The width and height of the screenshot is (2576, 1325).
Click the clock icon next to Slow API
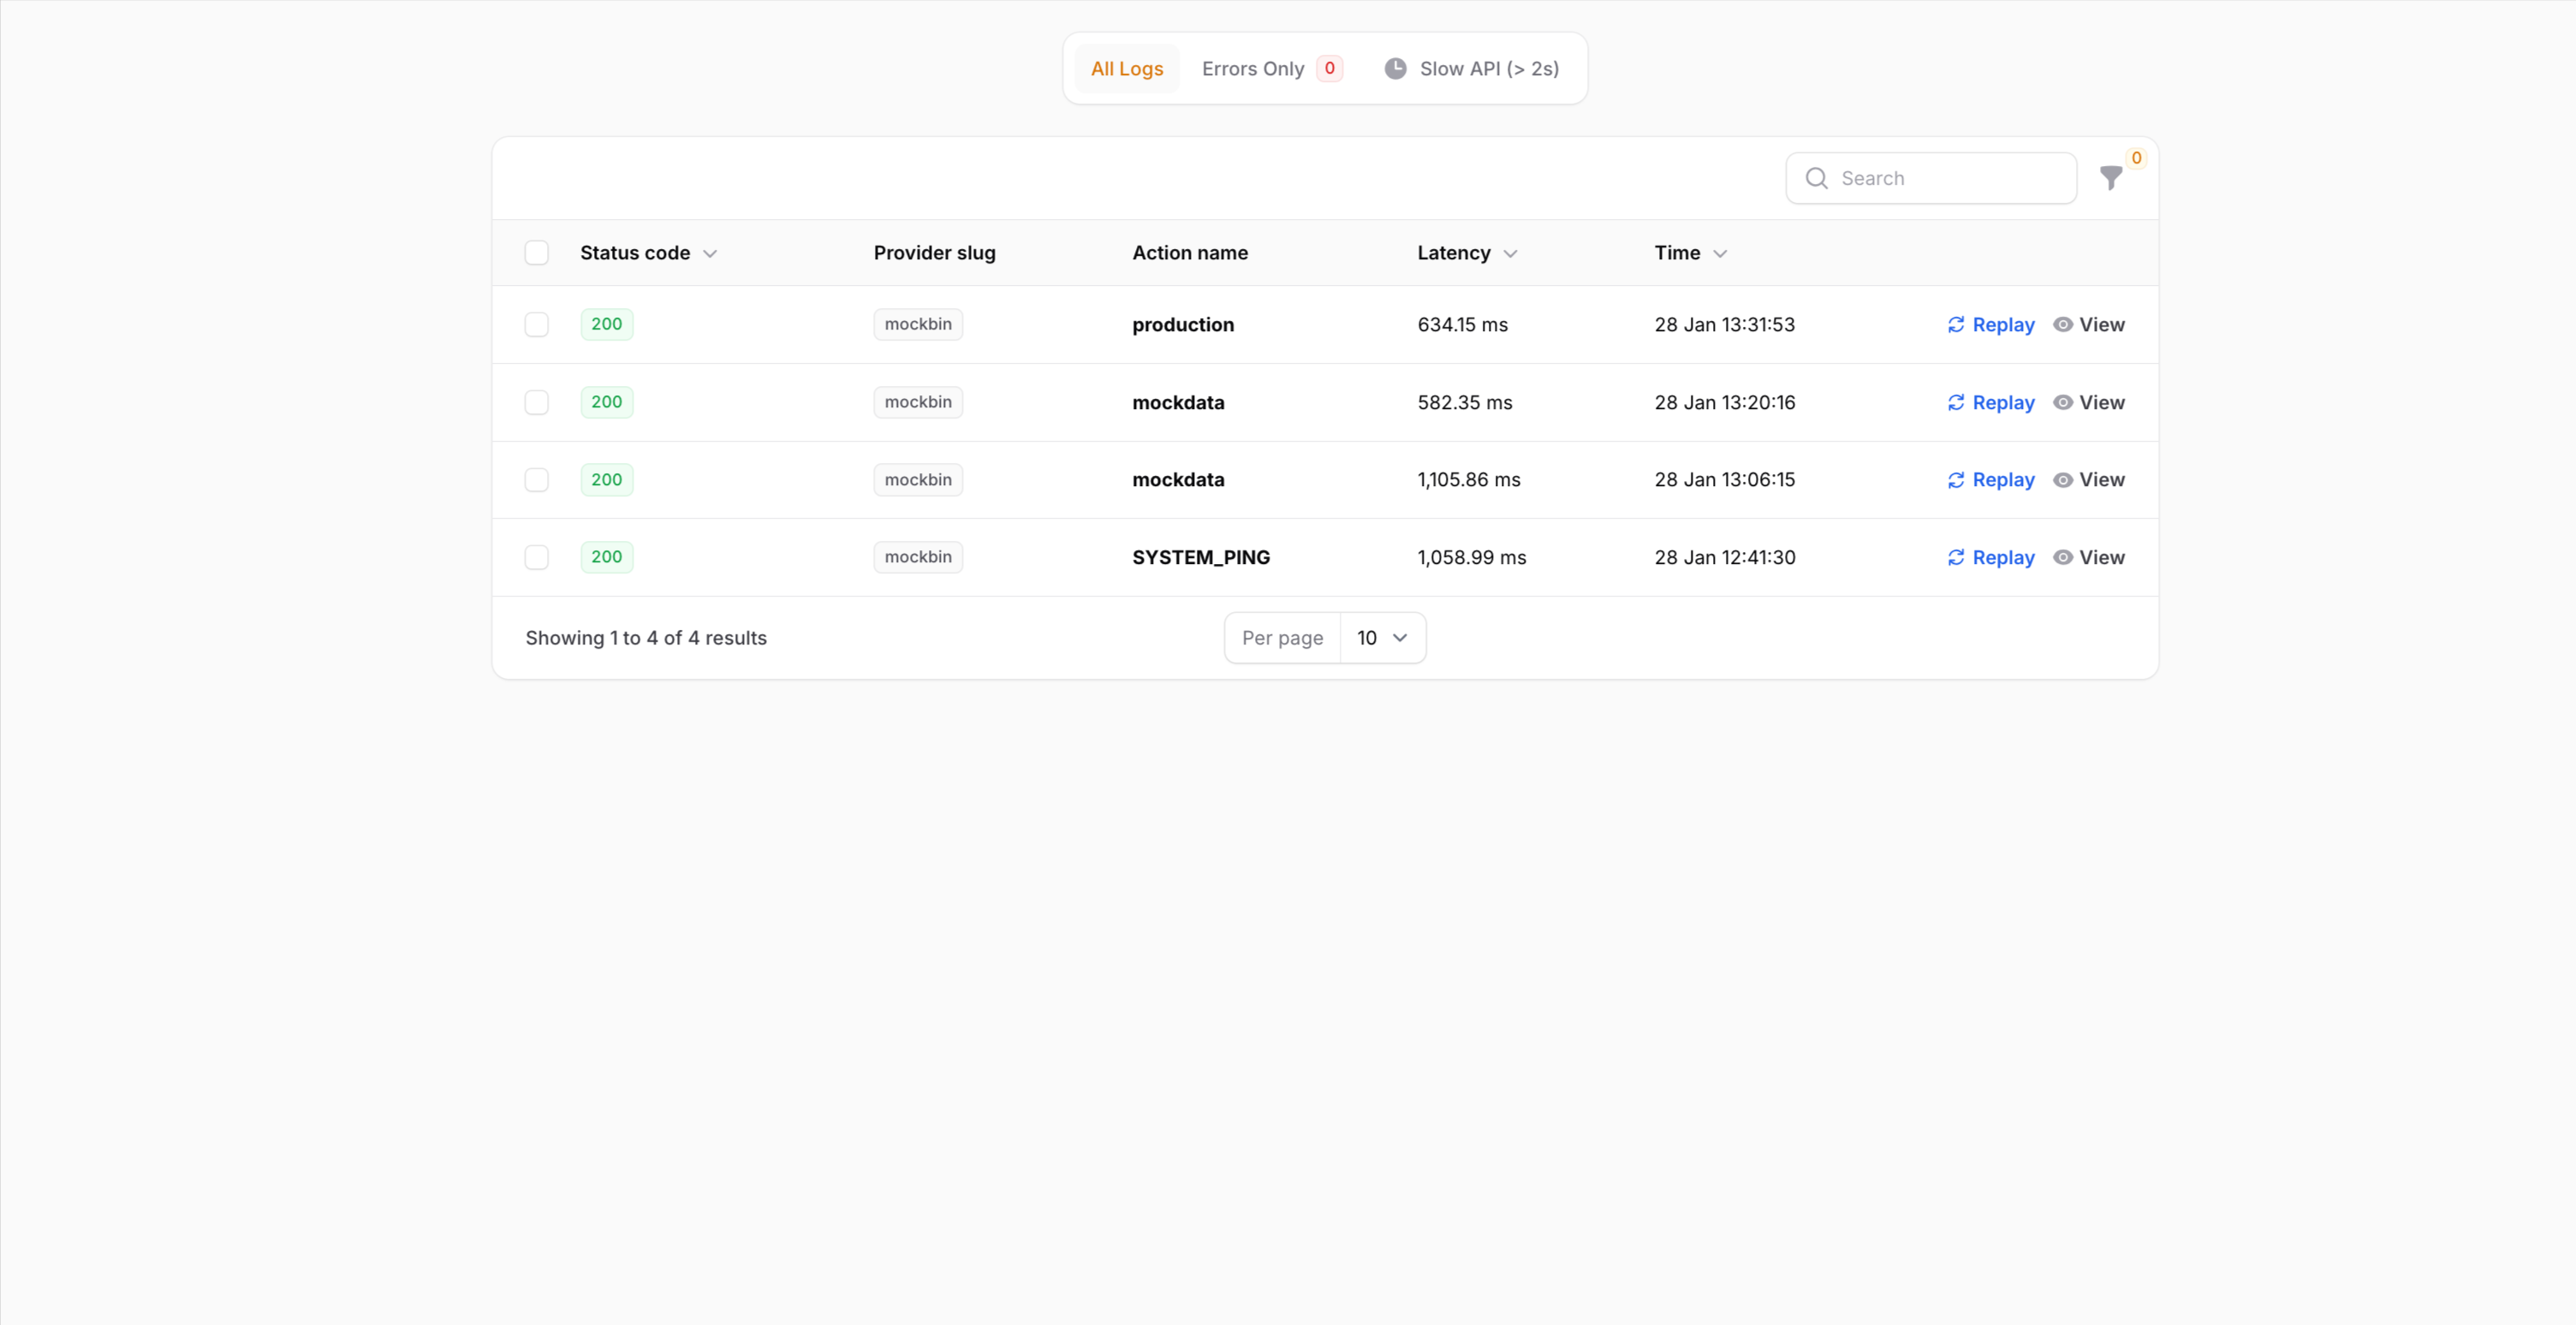click(1395, 68)
